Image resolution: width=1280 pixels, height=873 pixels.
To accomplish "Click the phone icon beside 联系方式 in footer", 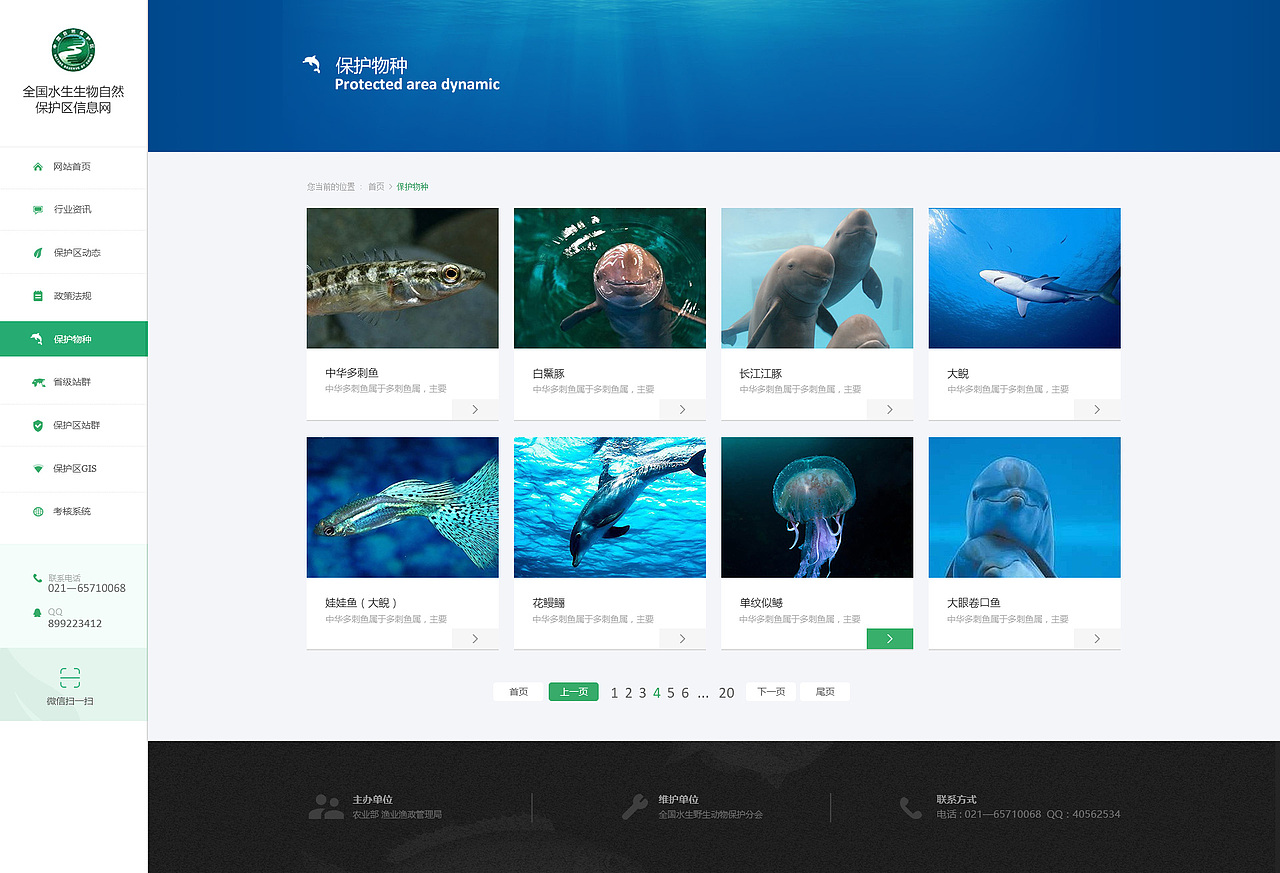I will (910, 808).
